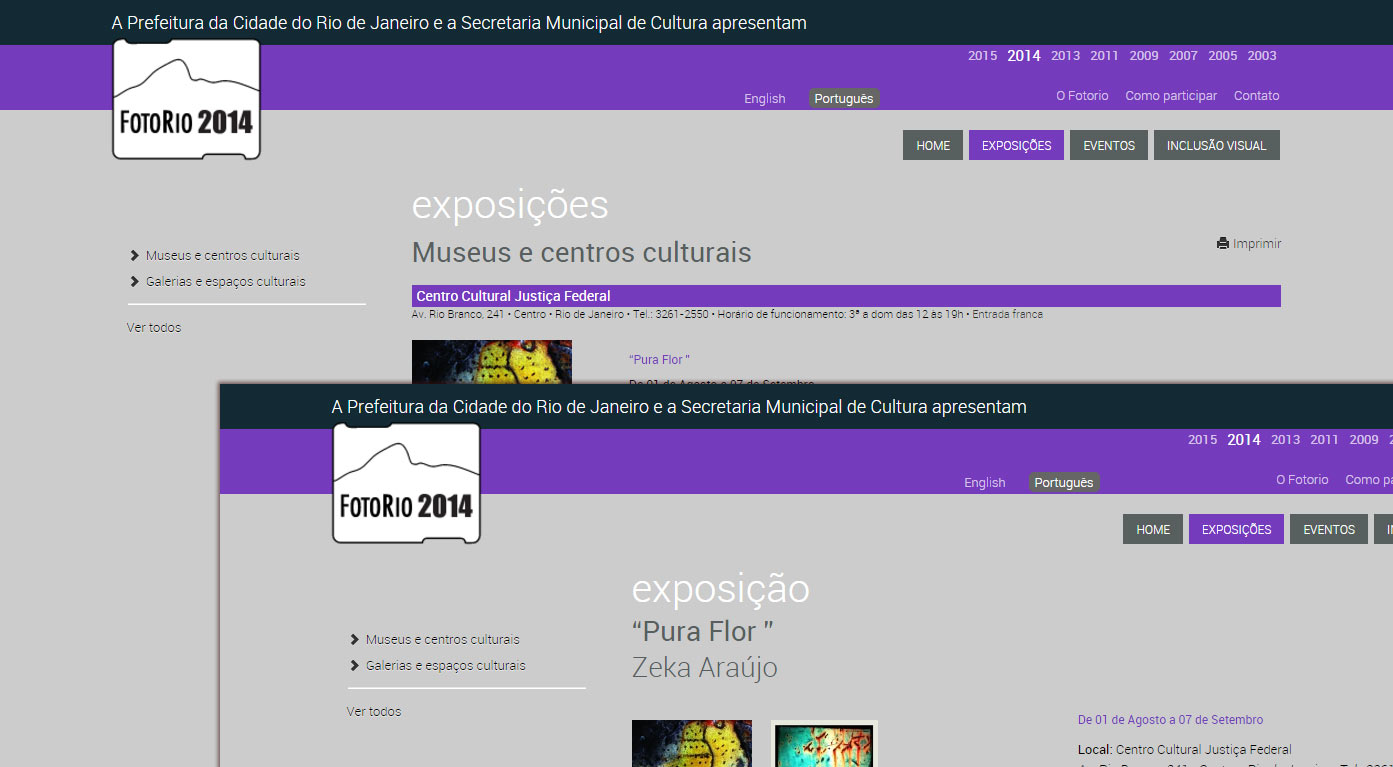Viewport: 1393px width, 767px height.
Task: Click the yellow artwork thumbnail on detail page
Action: [692, 743]
